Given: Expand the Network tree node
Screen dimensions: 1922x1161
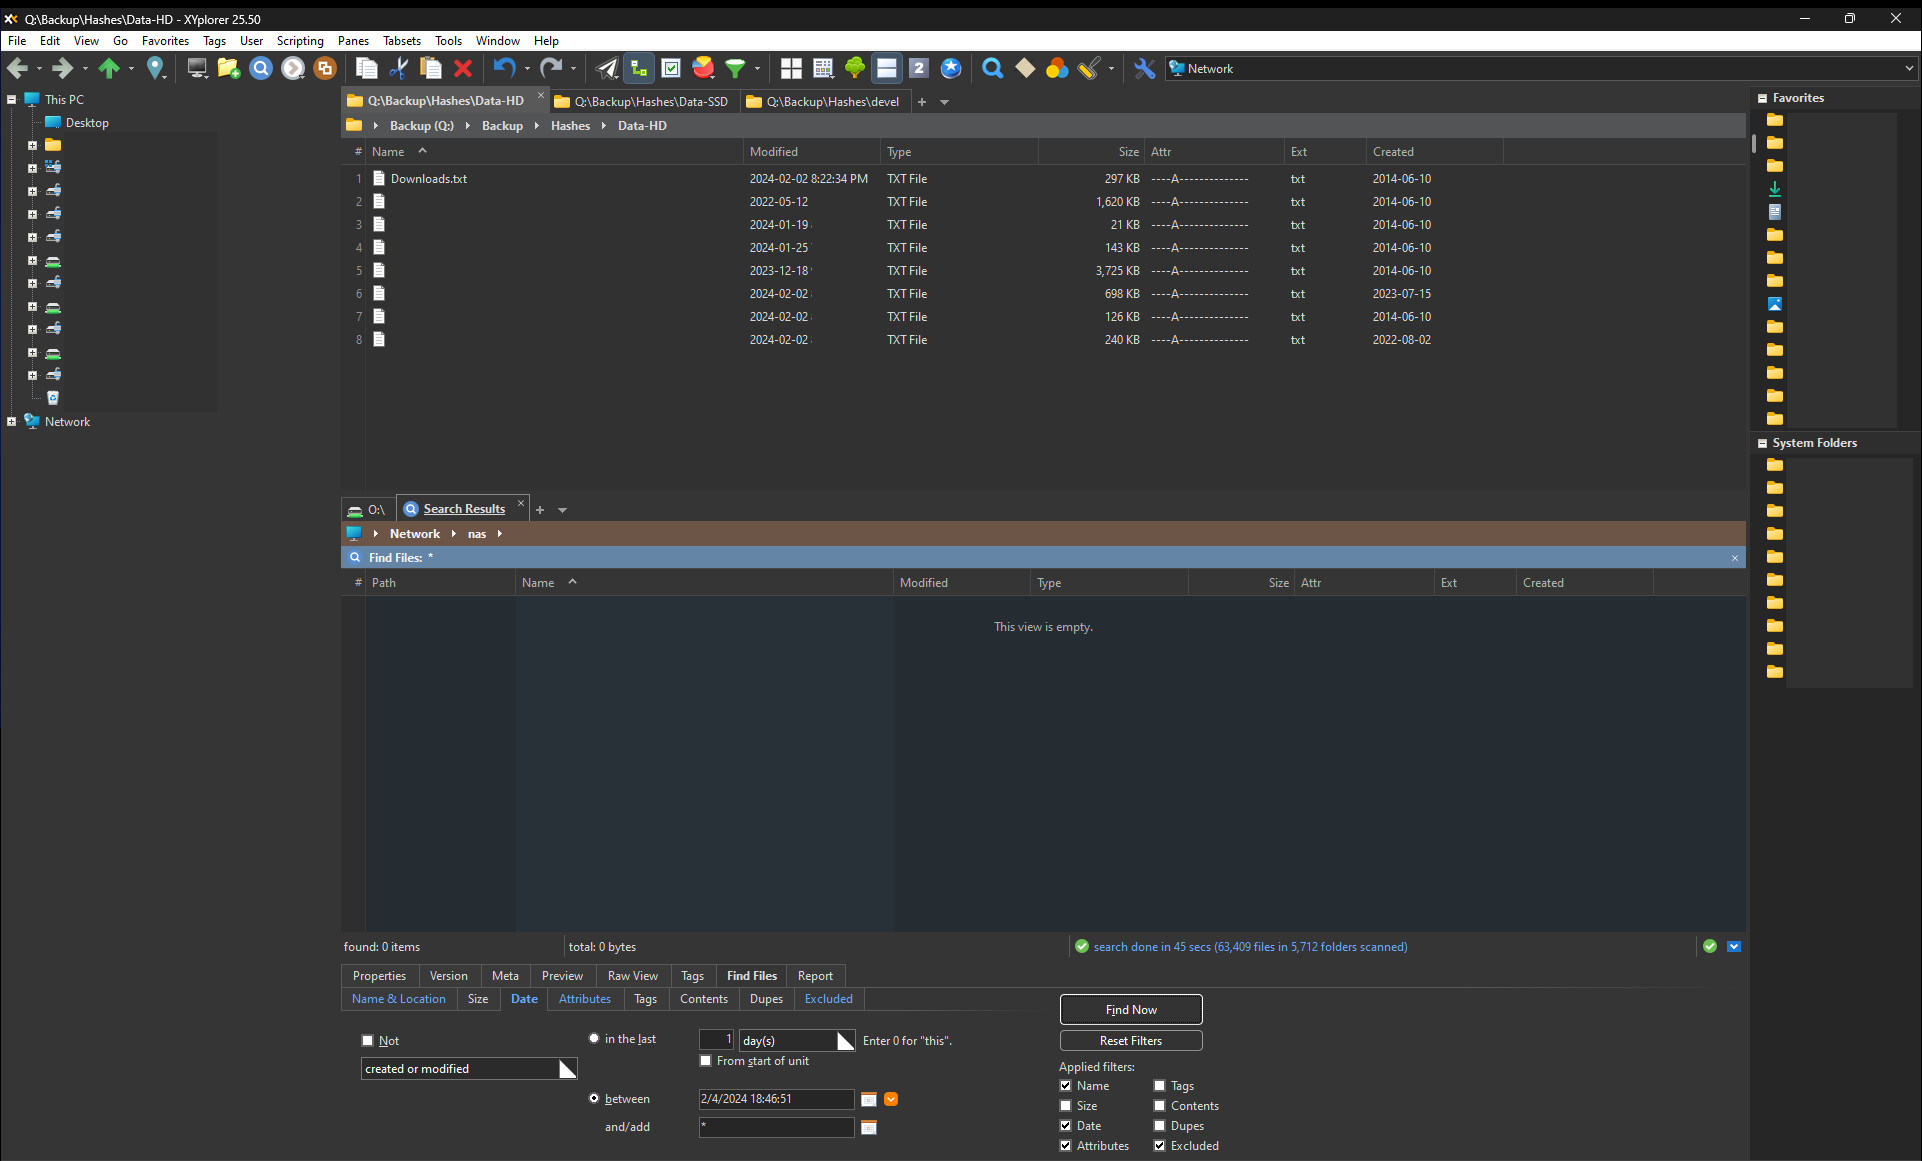Looking at the screenshot, I should [x=11, y=422].
